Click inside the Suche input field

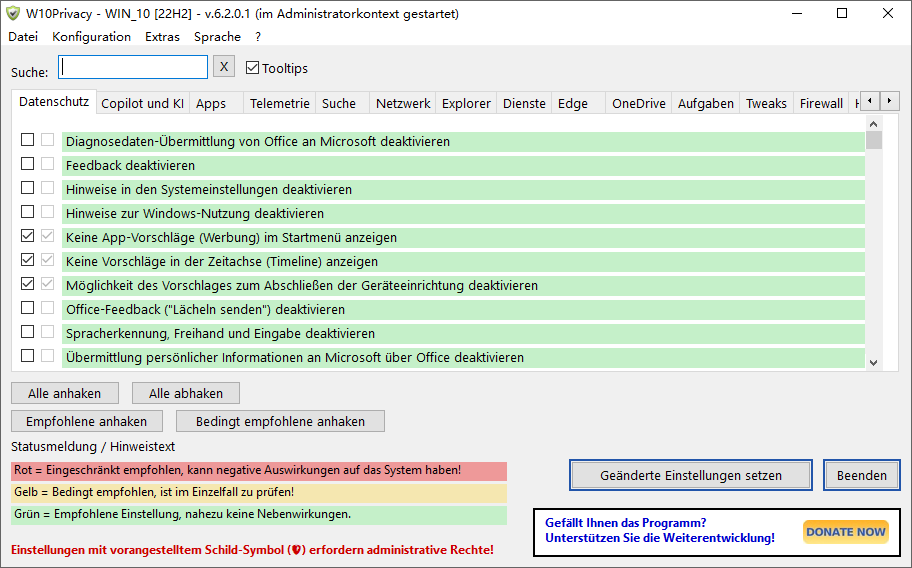pos(133,67)
